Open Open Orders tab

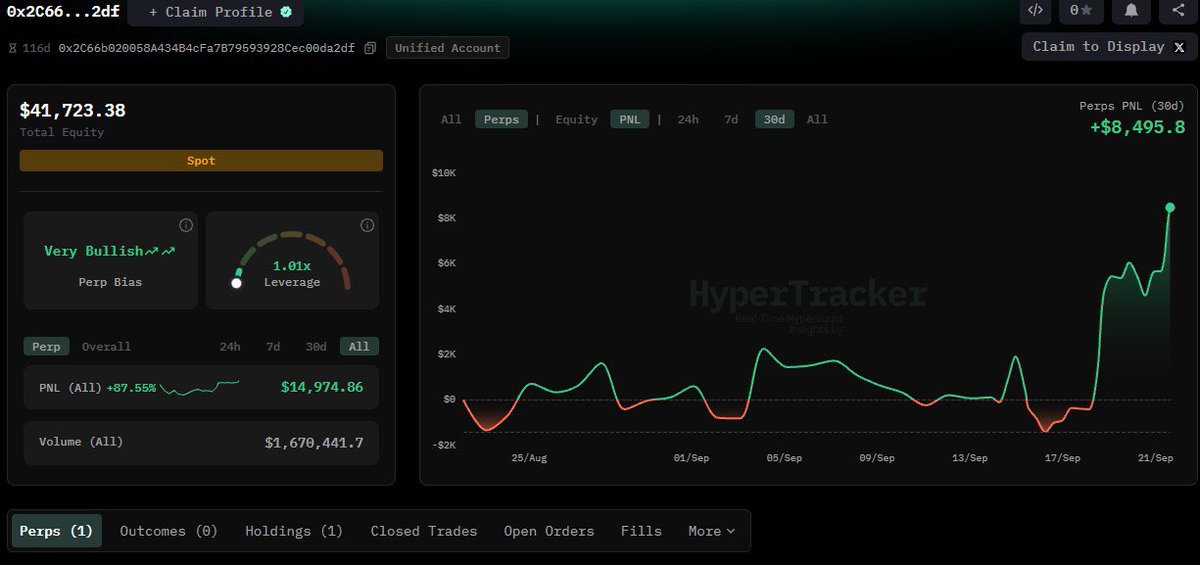click(549, 531)
